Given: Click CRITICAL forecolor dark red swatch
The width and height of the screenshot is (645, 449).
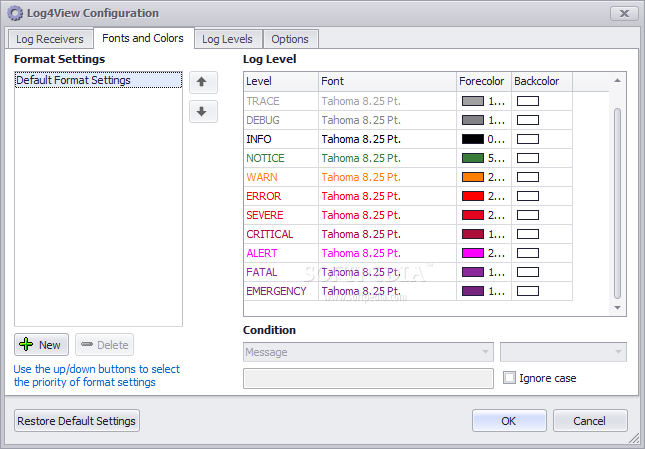Looking at the screenshot, I should coord(473,234).
